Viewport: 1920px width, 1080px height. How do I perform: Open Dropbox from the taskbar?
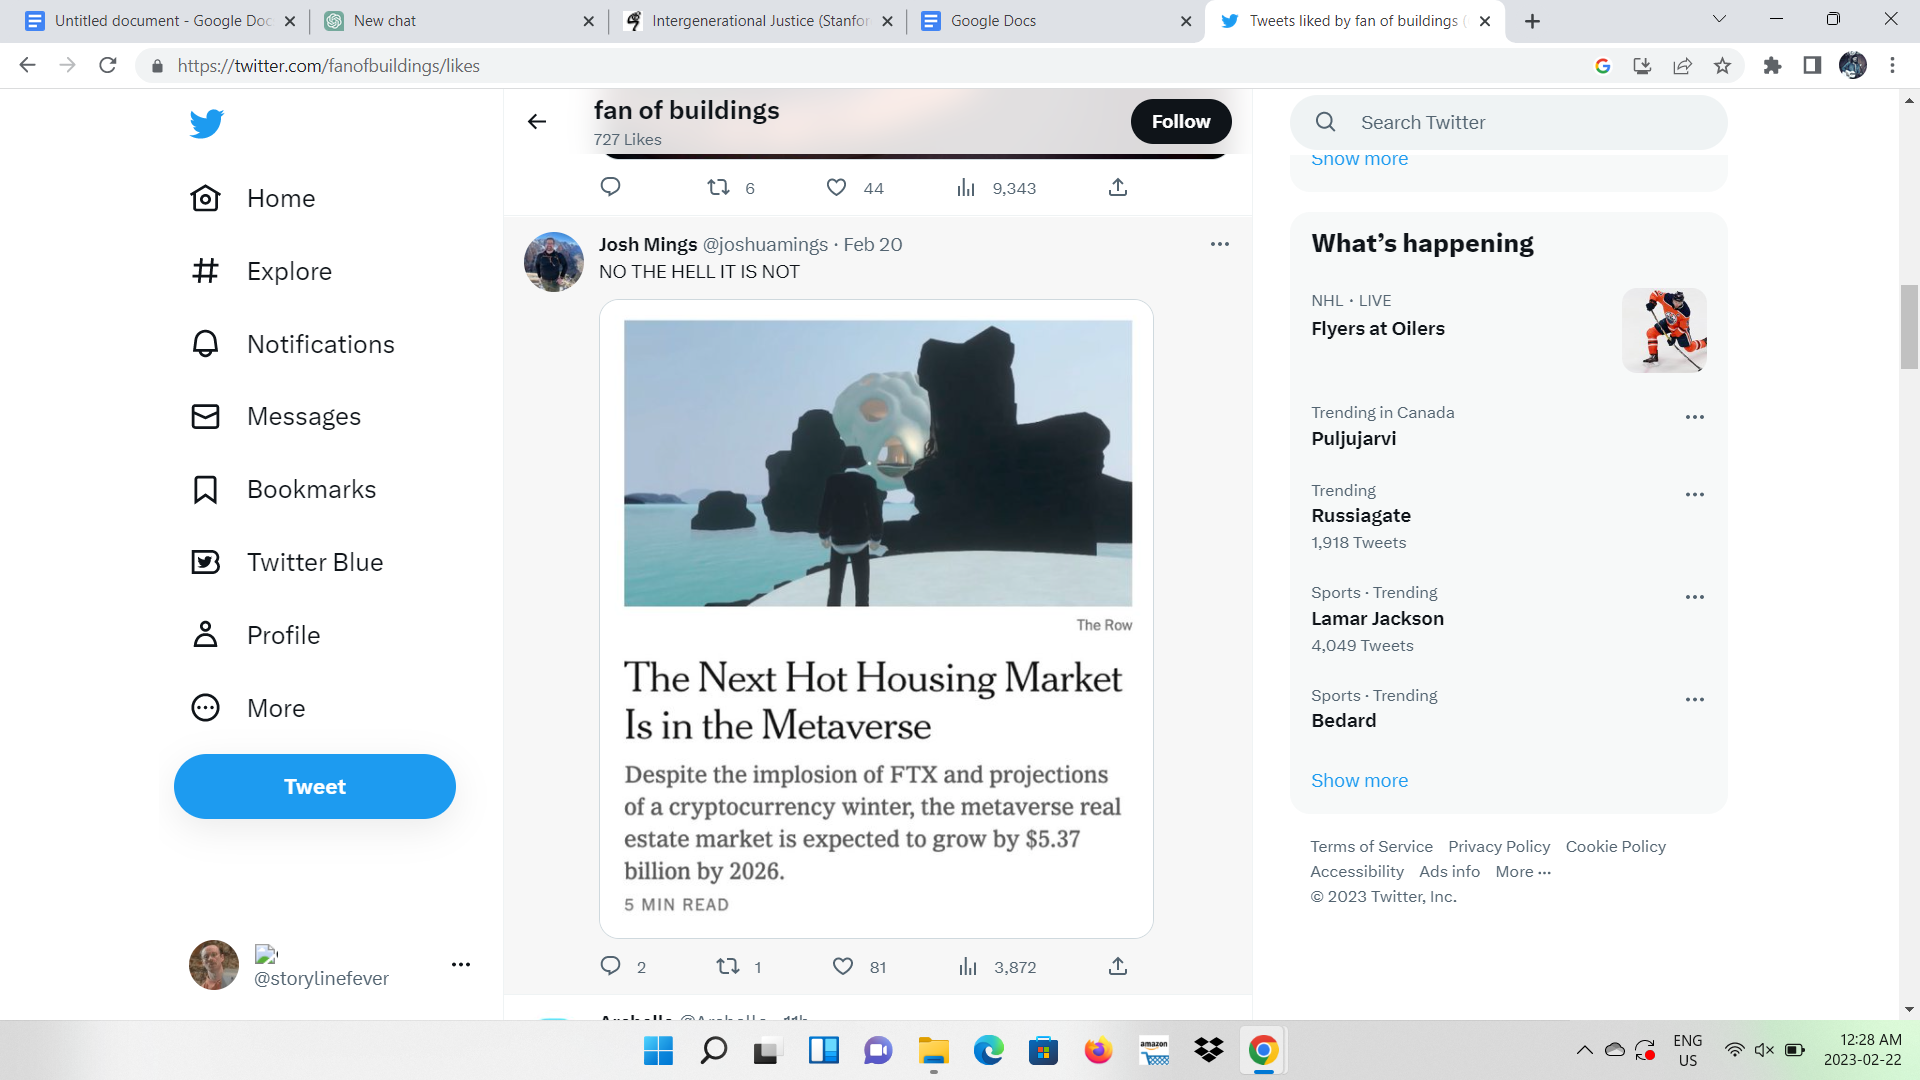coord(1208,1051)
